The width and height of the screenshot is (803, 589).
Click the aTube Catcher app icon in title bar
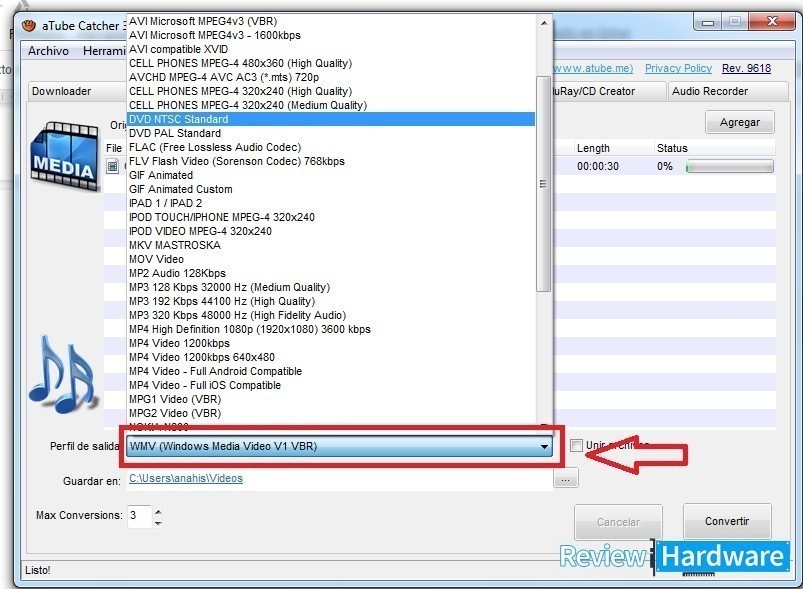coord(29,25)
